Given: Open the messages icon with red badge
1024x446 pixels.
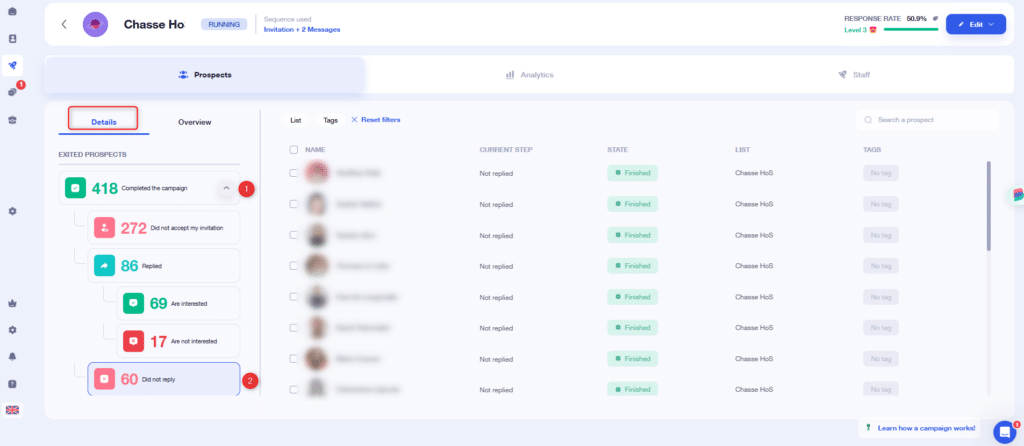Looking at the screenshot, I should pyautogui.click(x=12, y=93).
